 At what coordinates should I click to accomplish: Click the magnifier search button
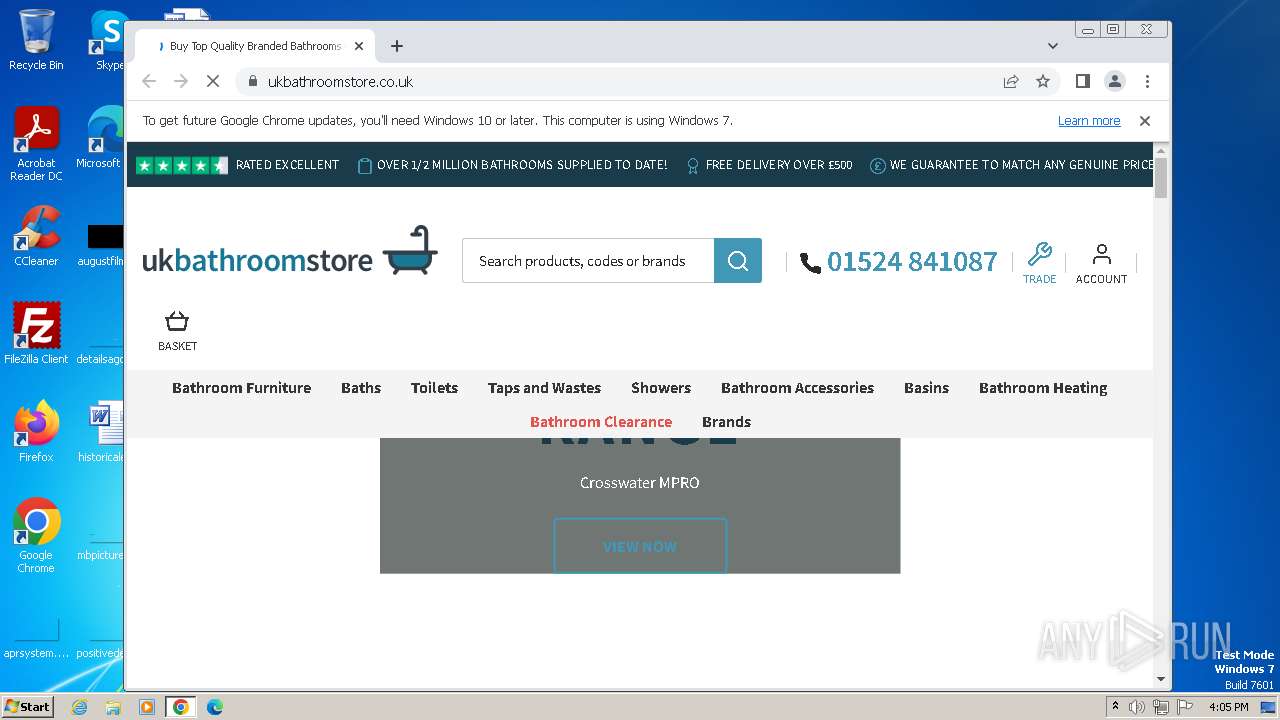point(738,261)
